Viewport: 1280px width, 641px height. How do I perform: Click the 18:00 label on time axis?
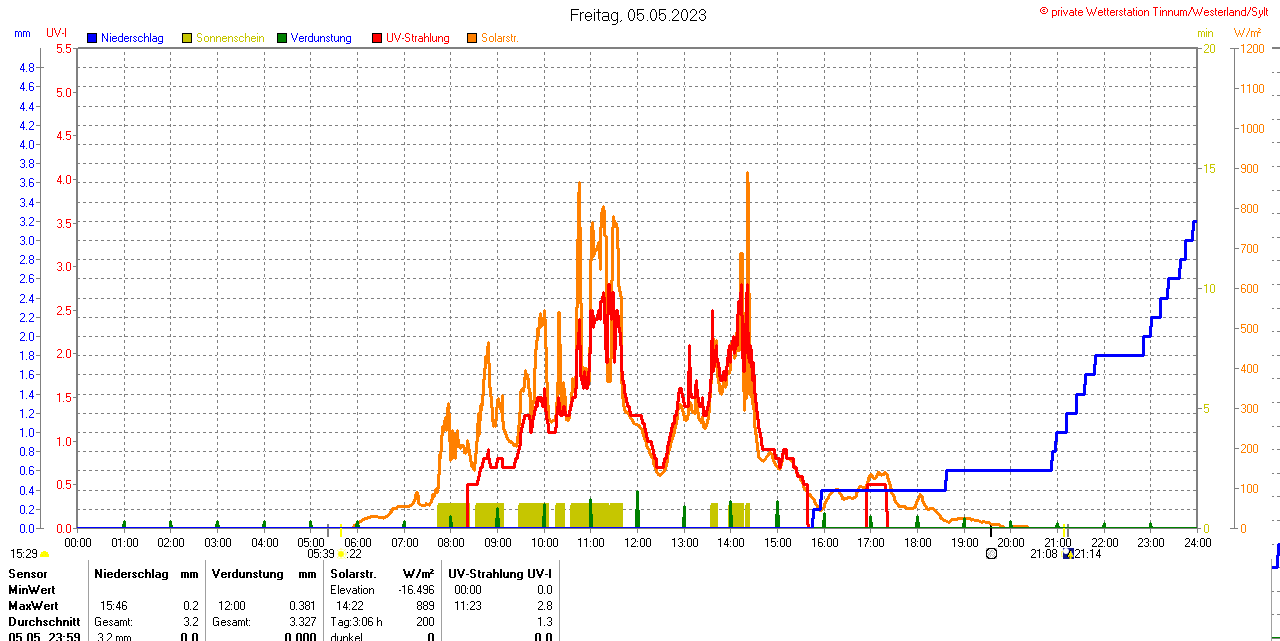(918, 542)
